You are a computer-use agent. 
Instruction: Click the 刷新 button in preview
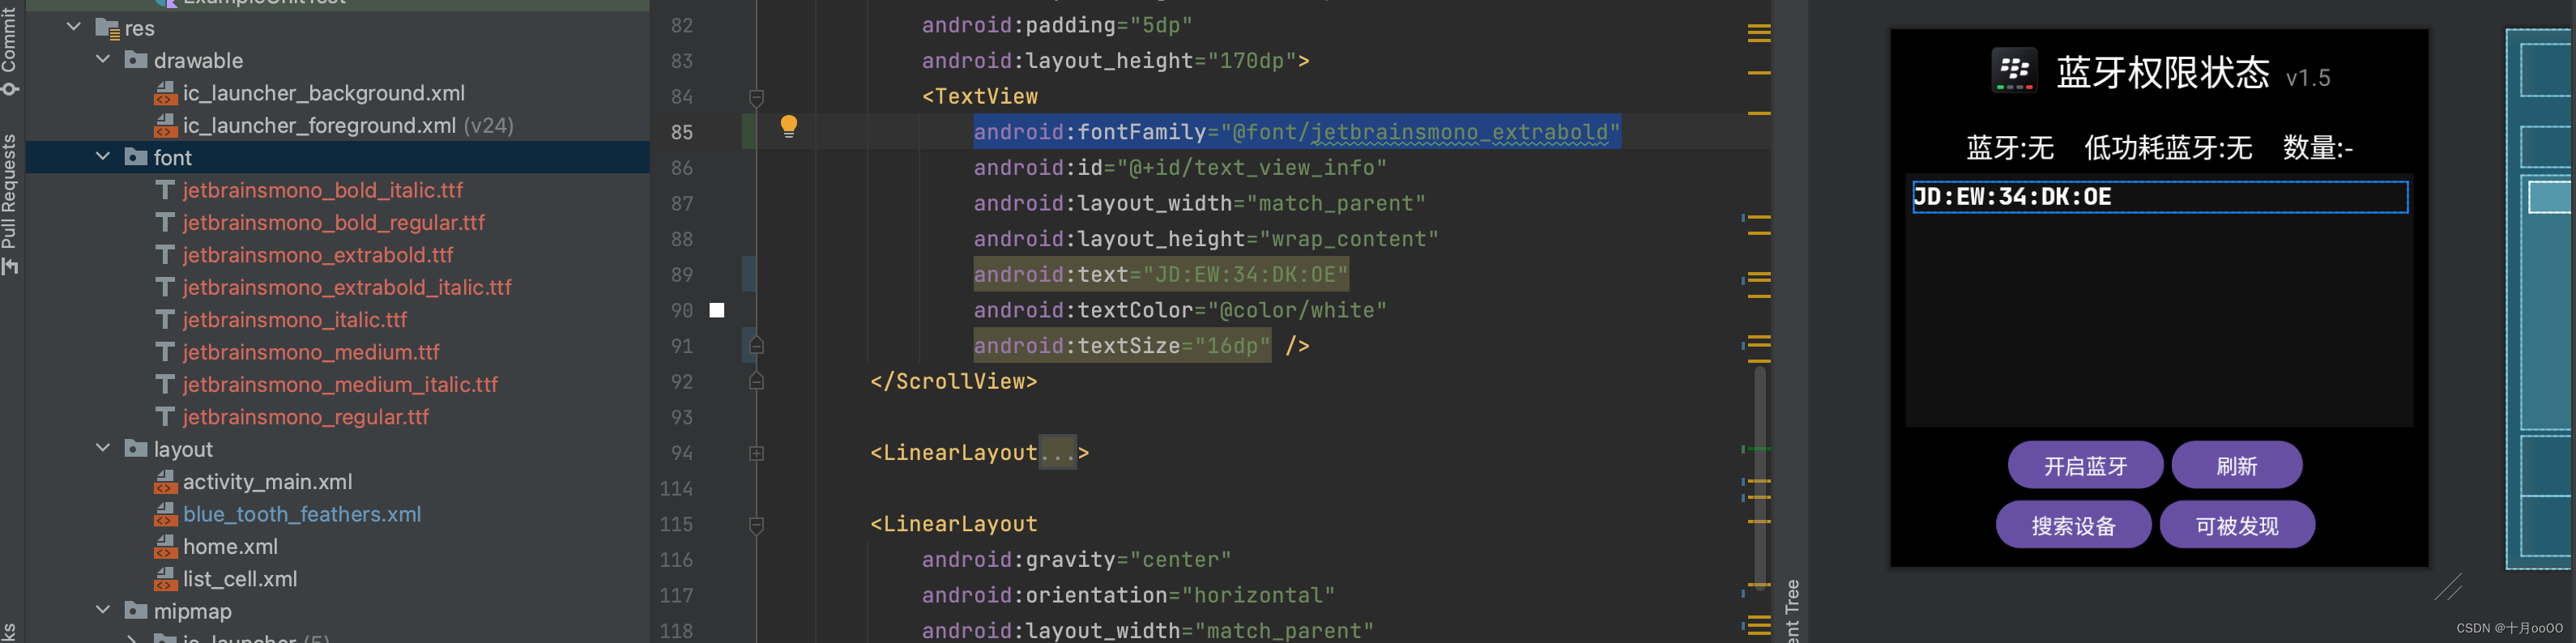coord(2236,465)
